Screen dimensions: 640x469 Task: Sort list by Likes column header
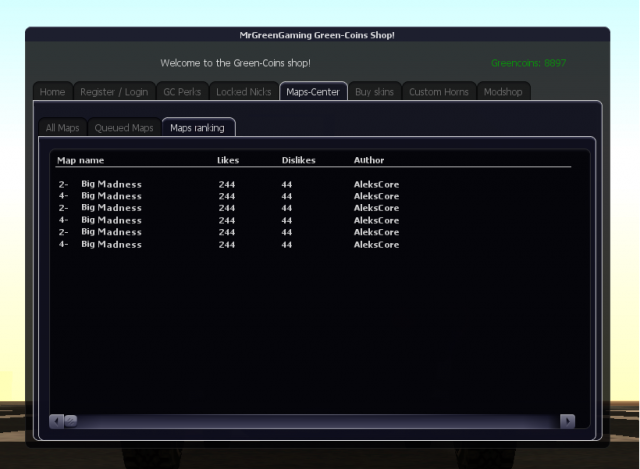[228, 160]
